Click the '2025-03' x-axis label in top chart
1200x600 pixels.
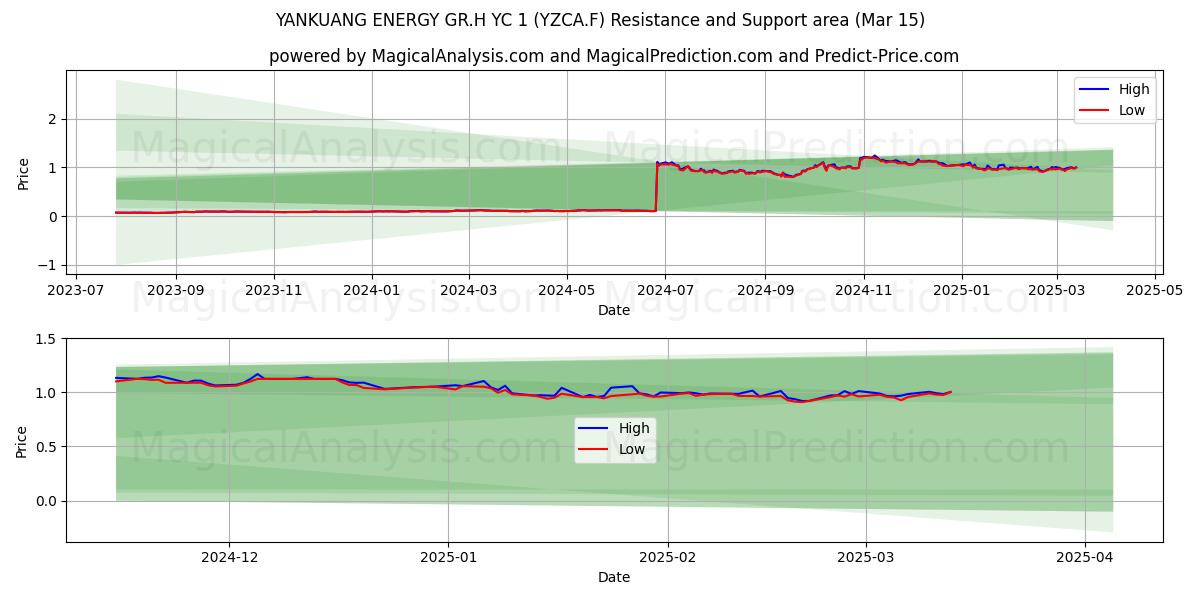pos(1055,291)
